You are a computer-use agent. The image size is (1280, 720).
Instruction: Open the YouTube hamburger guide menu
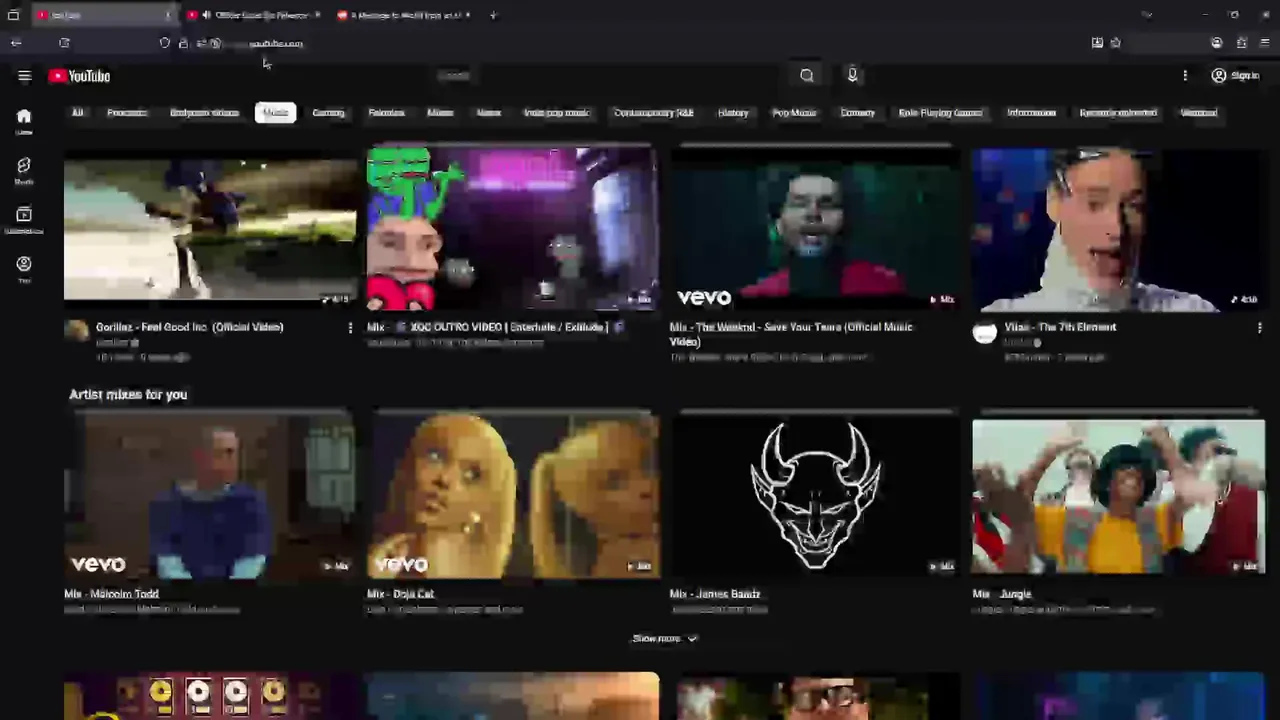pos(24,76)
